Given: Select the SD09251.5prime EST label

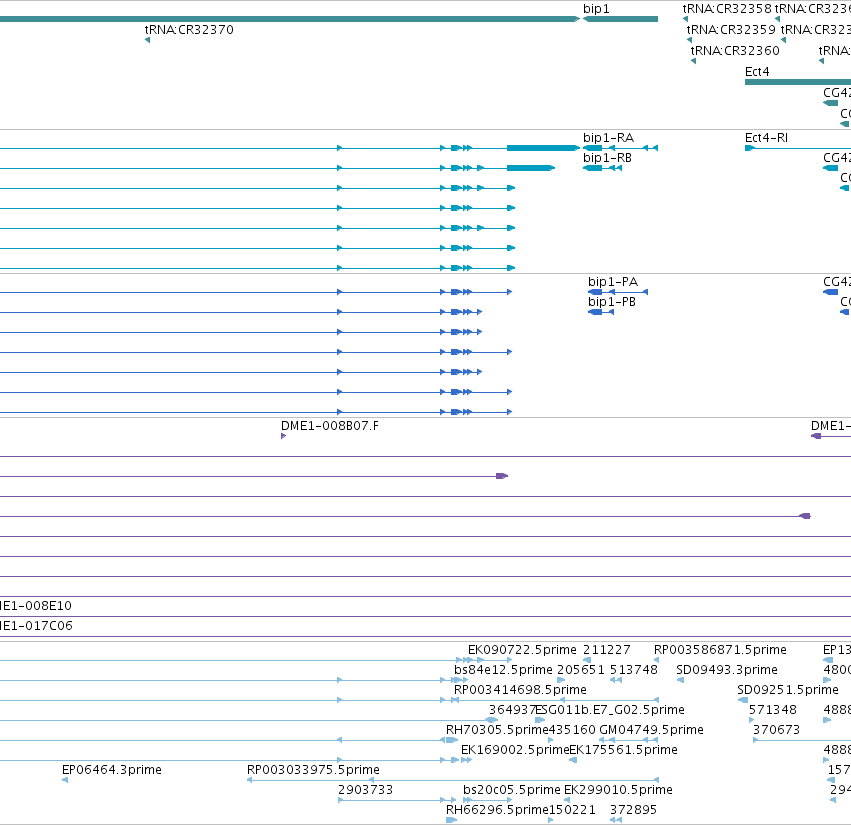Looking at the screenshot, I should pos(788,690).
